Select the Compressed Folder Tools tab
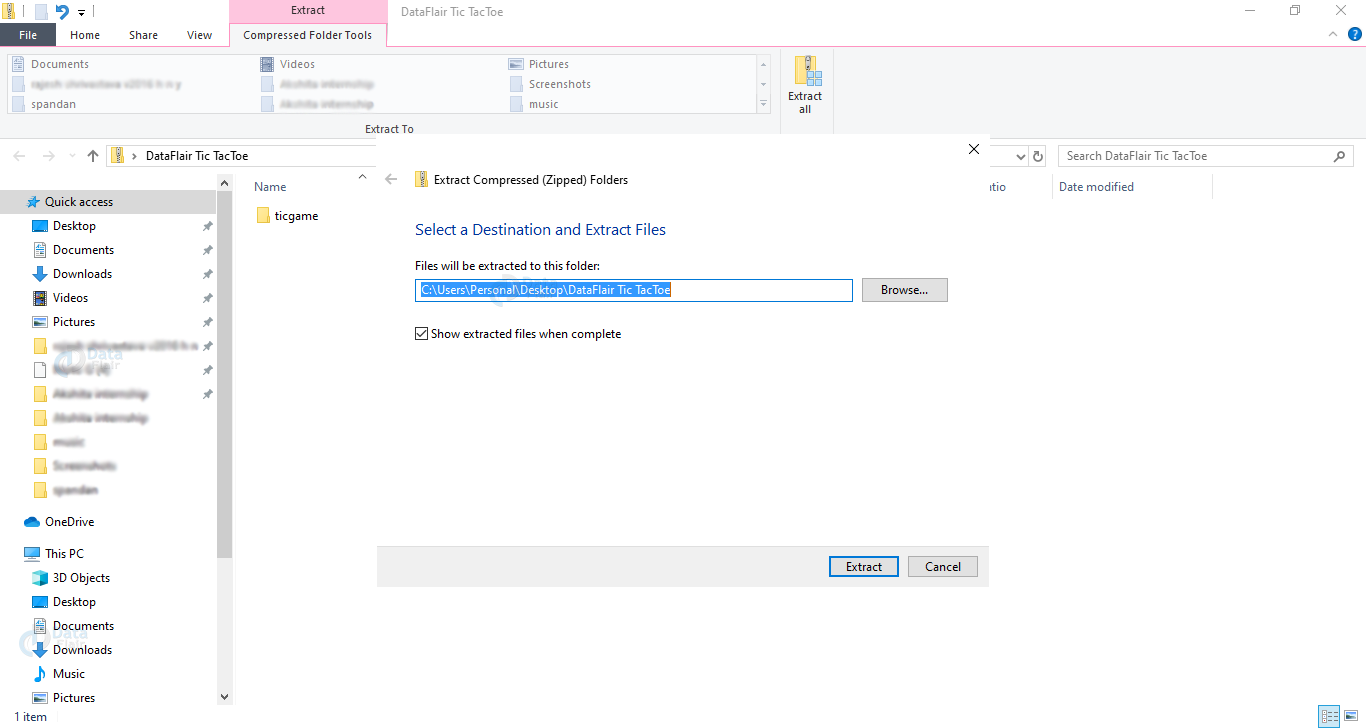 pyautogui.click(x=308, y=35)
